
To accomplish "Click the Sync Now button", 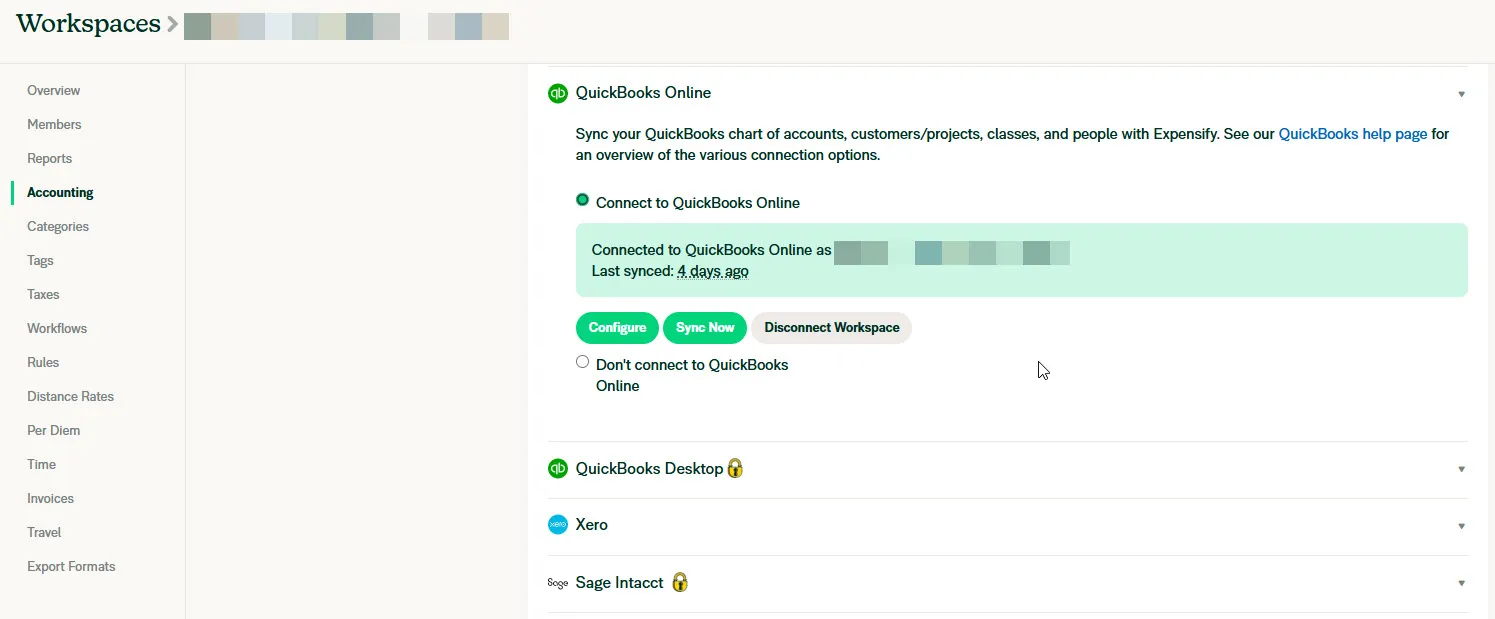I will pyautogui.click(x=705, y=328).
